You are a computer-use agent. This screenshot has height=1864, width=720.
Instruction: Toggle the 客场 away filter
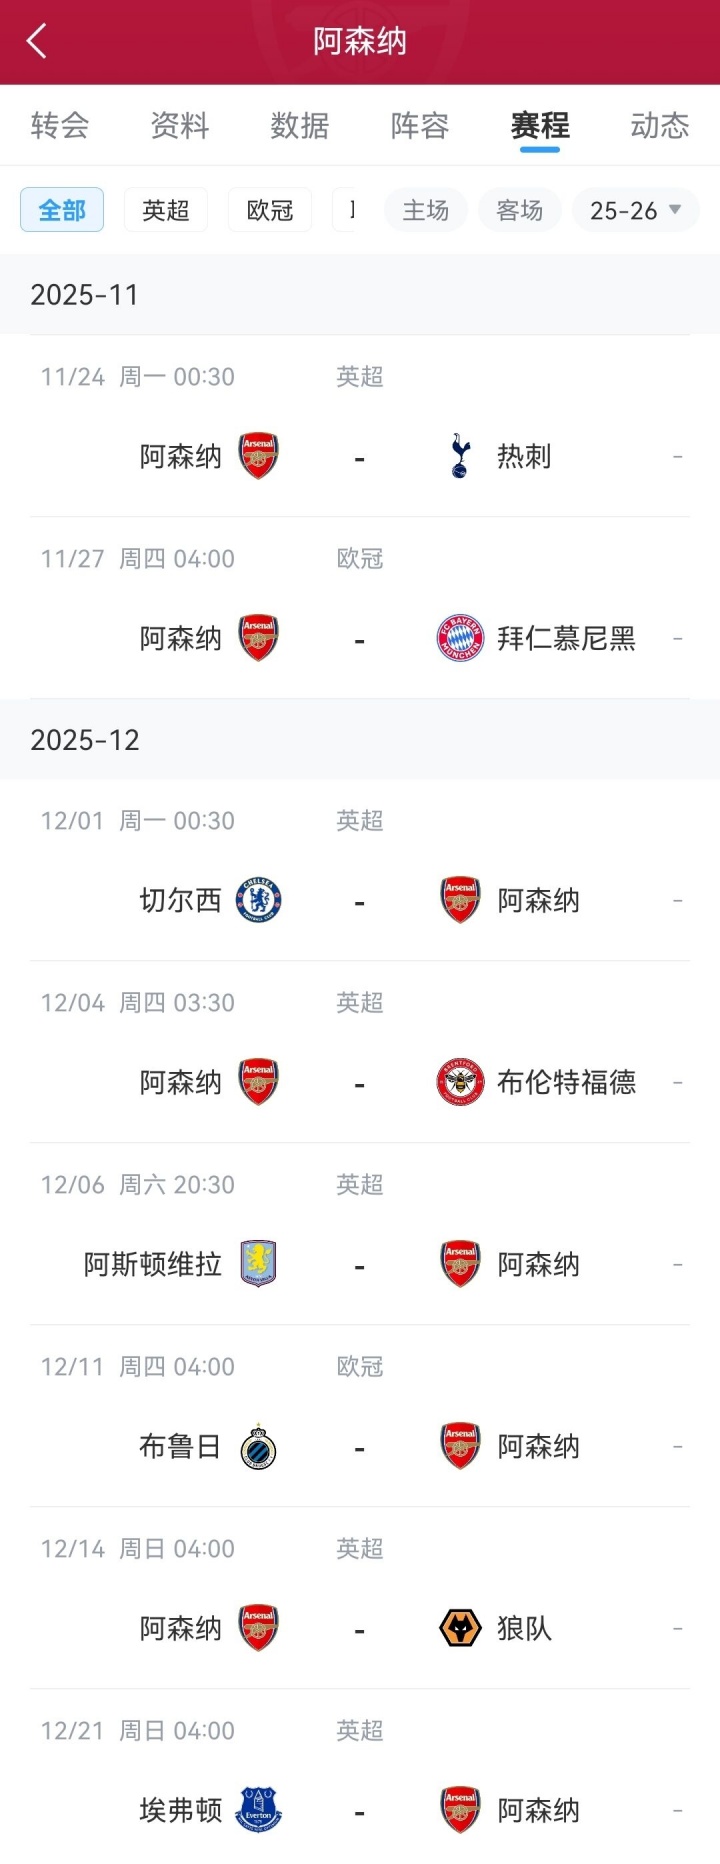click(x=520, y=210)
